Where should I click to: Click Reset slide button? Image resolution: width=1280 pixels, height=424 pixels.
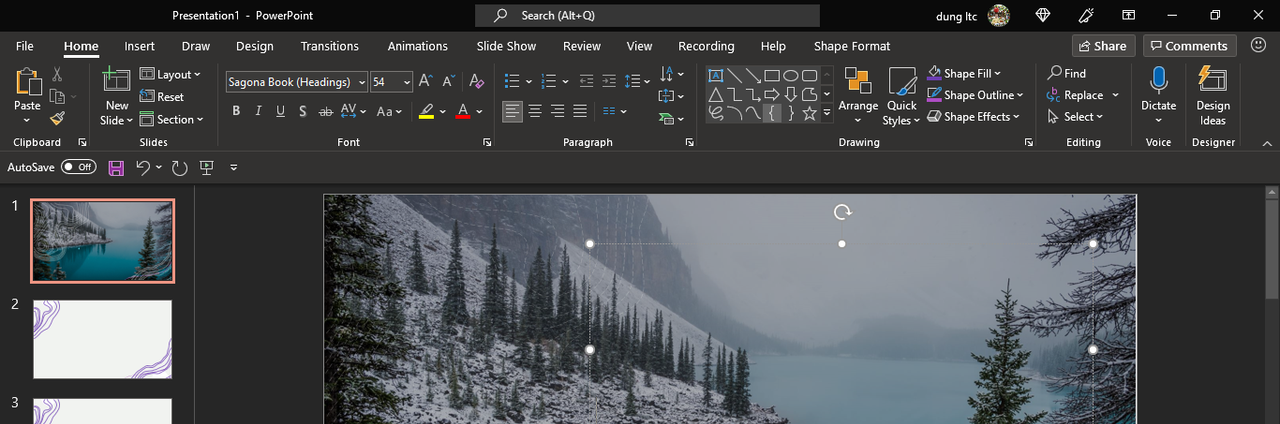click(161, 96)
